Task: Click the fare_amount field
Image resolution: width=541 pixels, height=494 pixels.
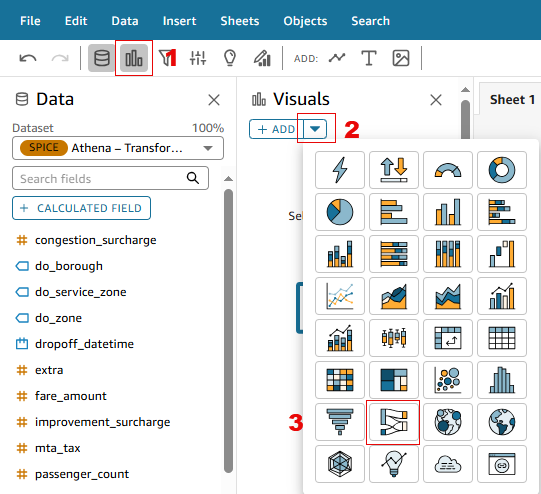Action: tap(70, 396)
